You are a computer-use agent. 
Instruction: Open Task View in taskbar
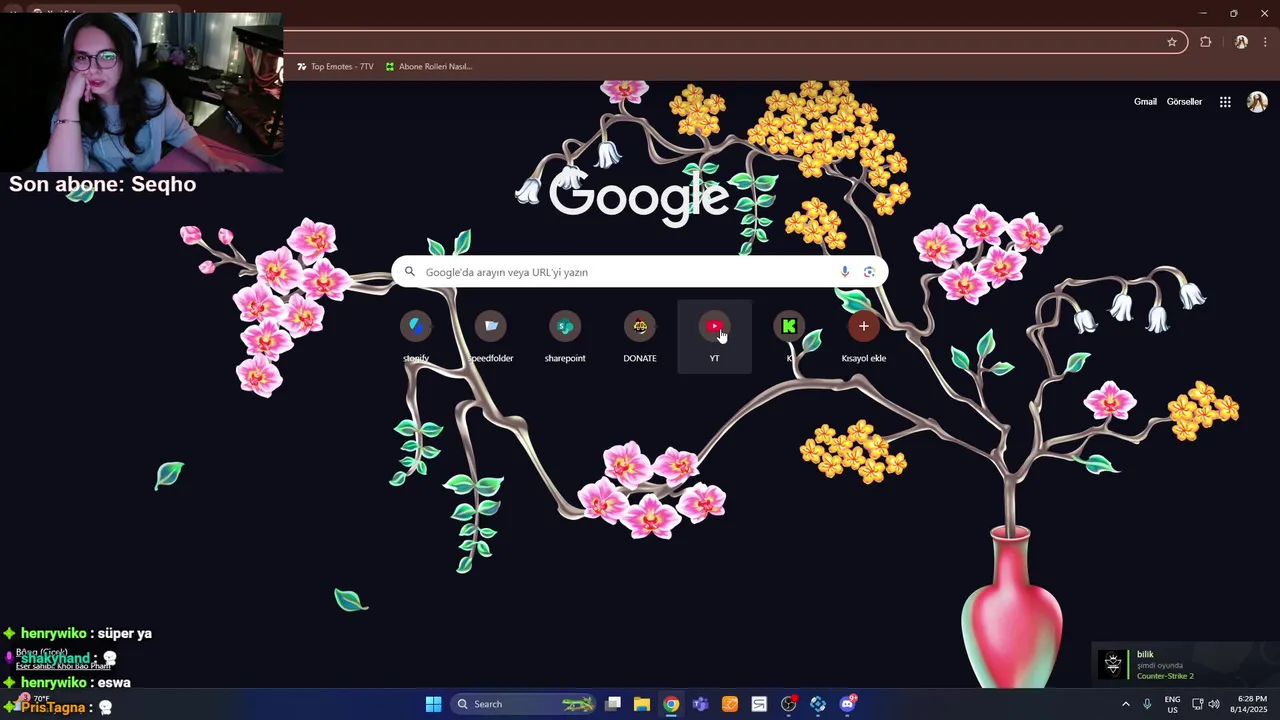click(x=613, y=704)
